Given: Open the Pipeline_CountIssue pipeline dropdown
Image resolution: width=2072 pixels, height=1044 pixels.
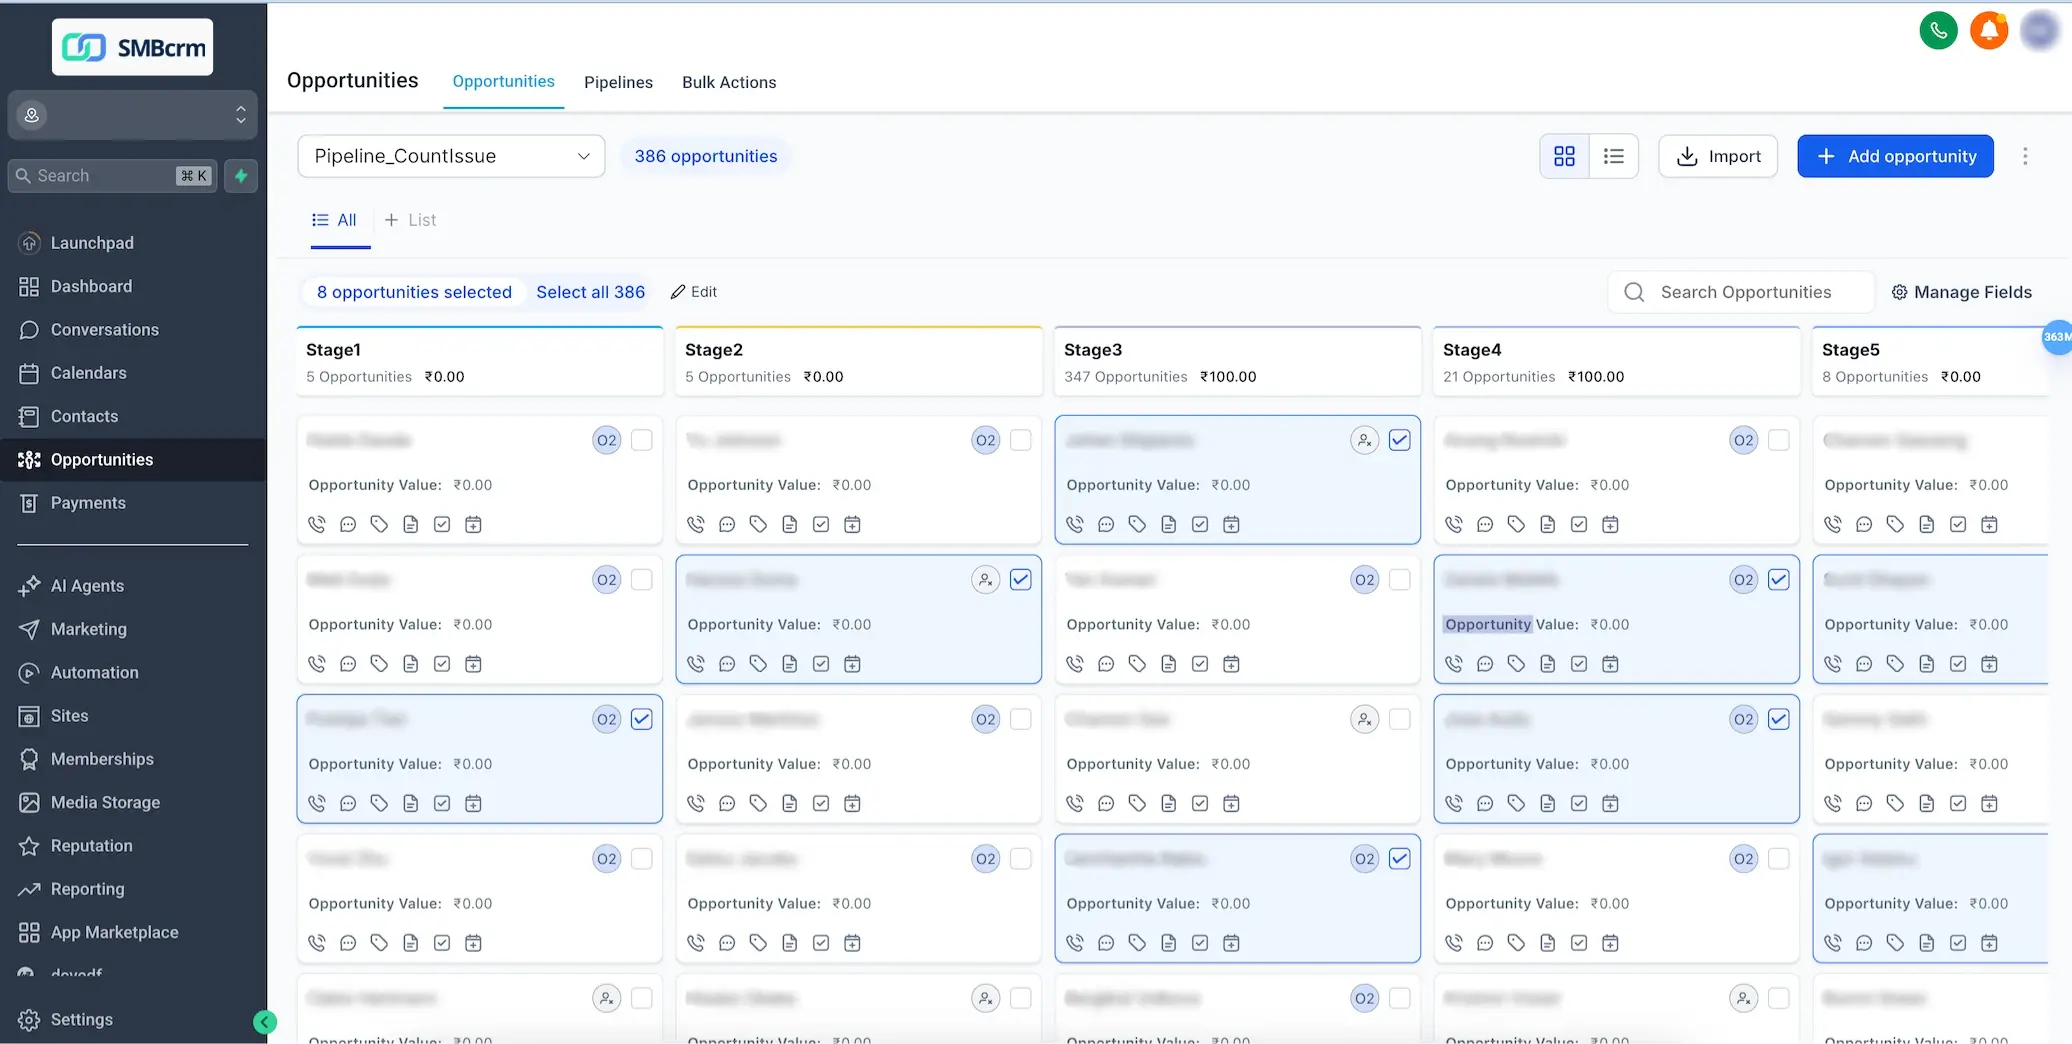Looking at the screenshot, I should point(451,156).
